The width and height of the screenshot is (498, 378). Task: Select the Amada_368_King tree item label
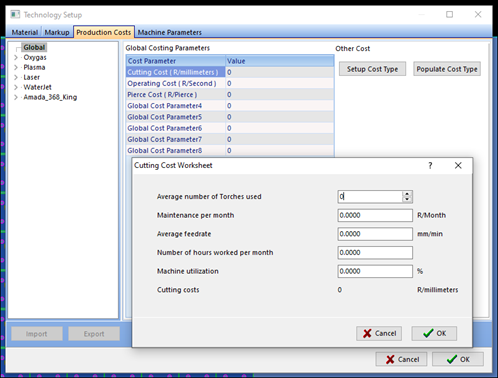click(x=50, y=97)
